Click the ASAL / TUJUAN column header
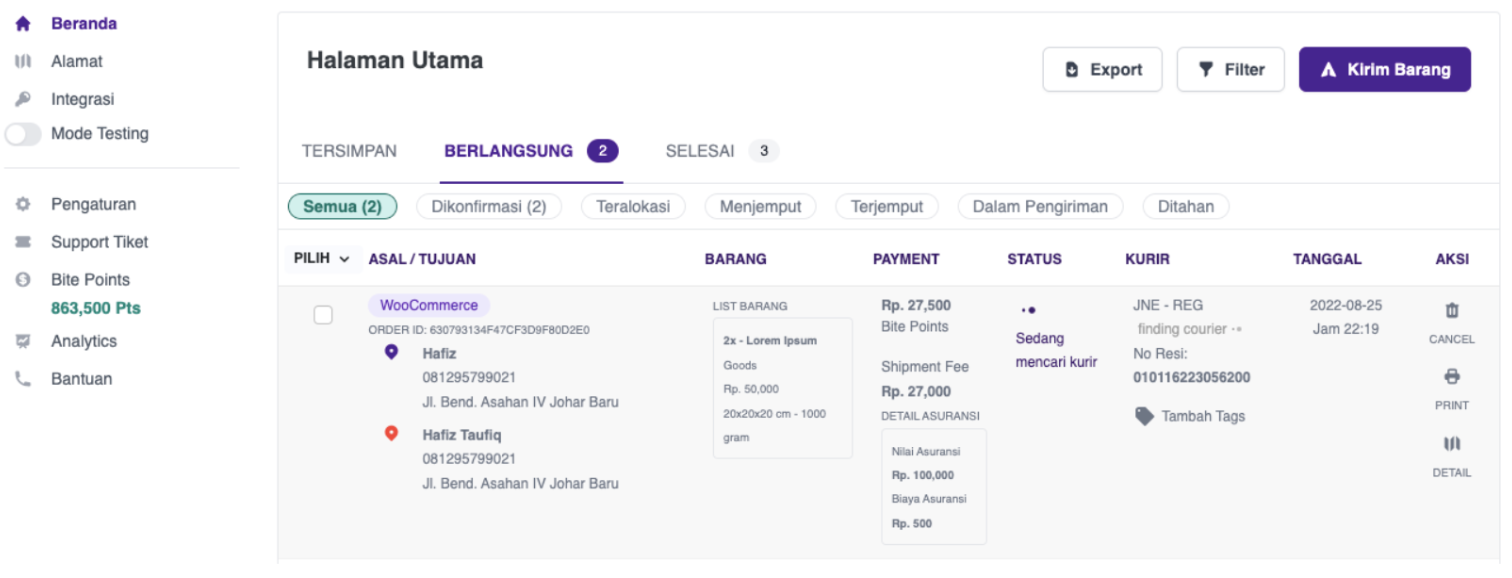The width and height of the screenshot is (1512, 578). [x=422, y=259]
